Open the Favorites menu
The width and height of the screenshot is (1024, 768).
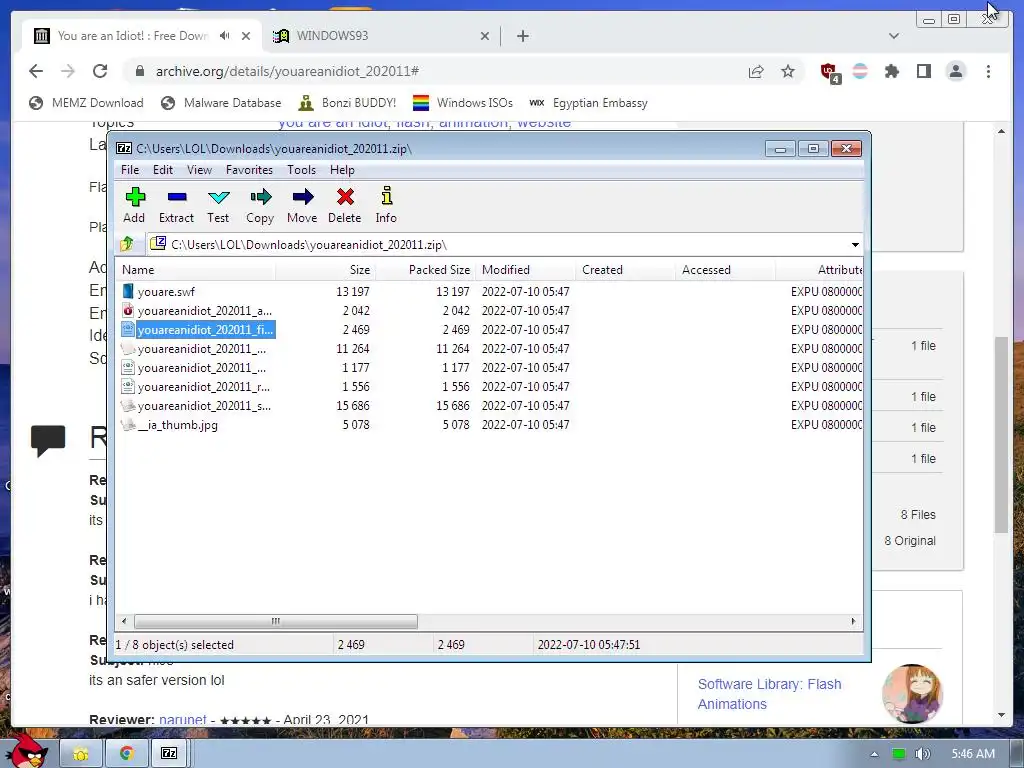[249, 170]
